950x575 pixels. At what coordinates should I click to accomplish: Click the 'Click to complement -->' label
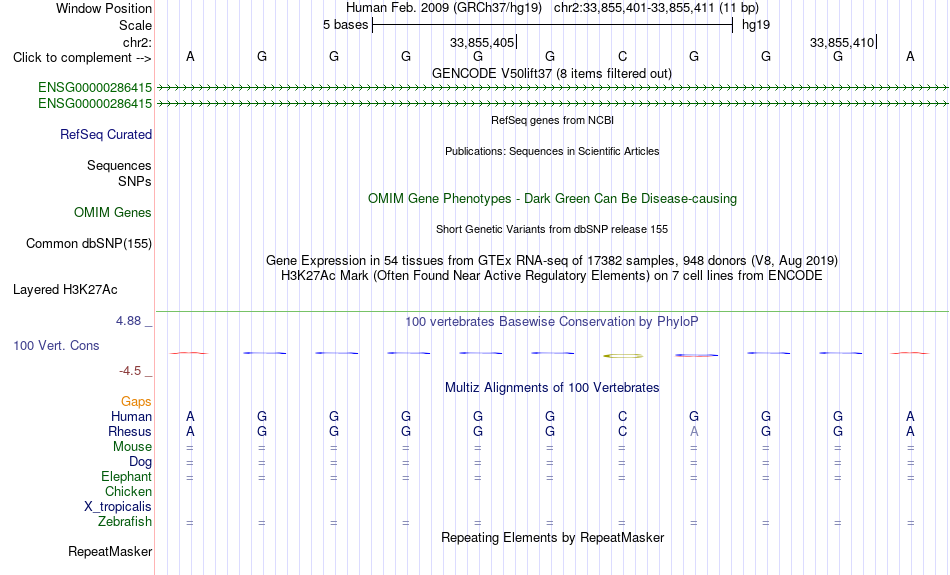(82, 58)
